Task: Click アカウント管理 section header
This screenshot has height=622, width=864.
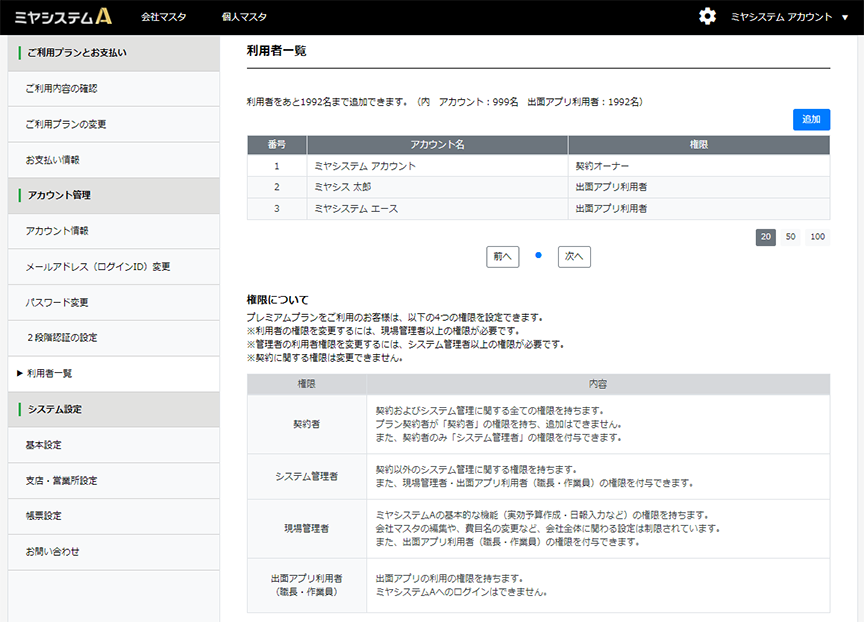Action: 114,196
